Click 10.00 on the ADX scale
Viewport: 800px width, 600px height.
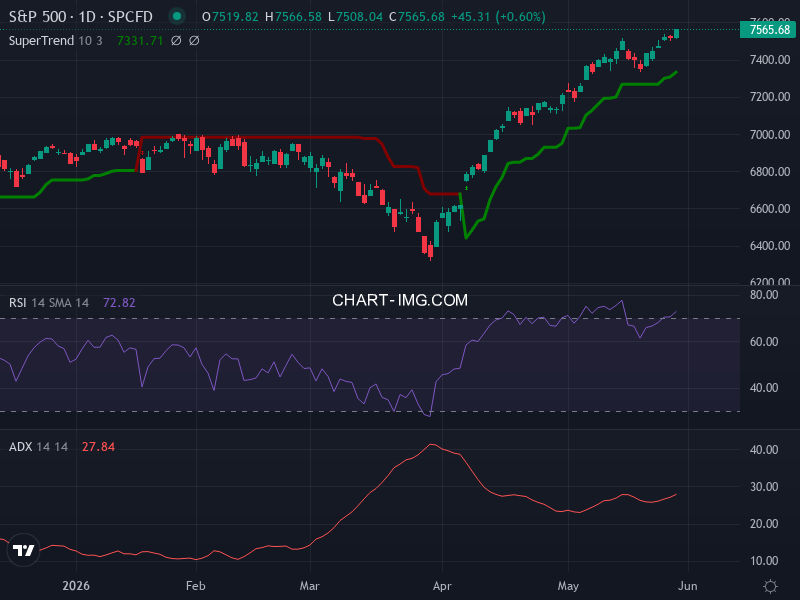click(764, 561)
